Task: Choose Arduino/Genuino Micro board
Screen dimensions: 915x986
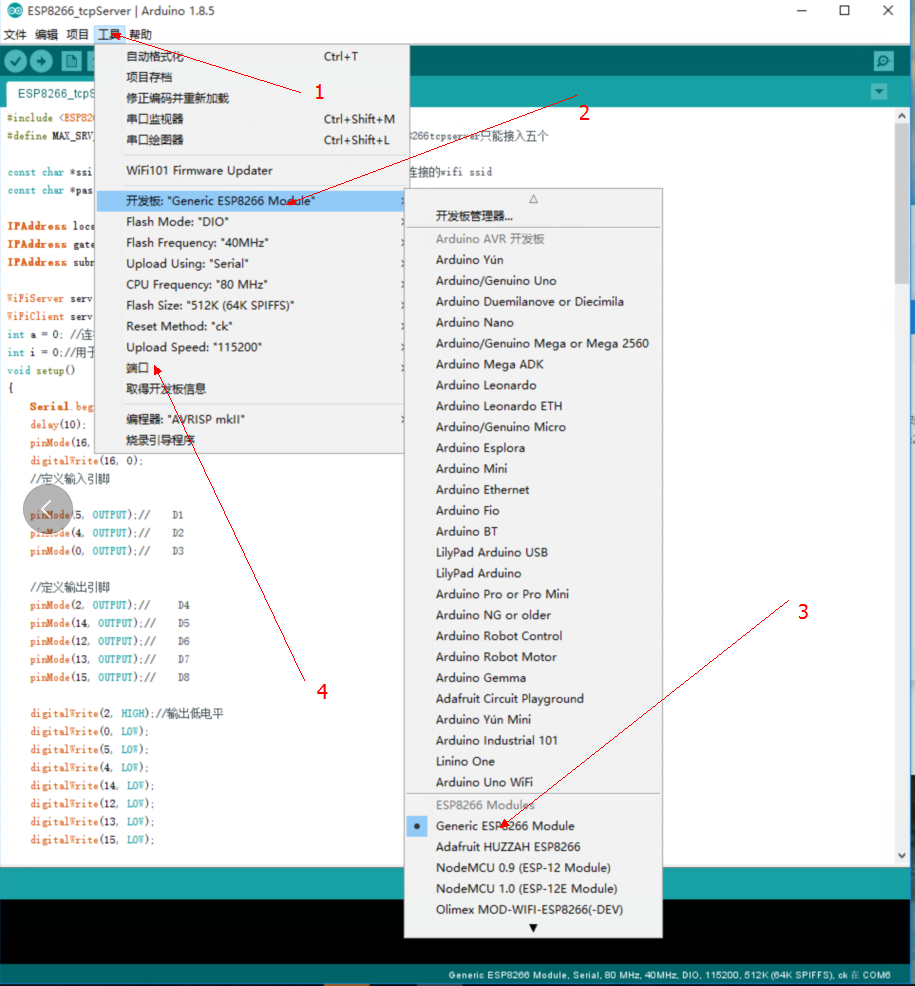Action: click(x=533, y=427)
